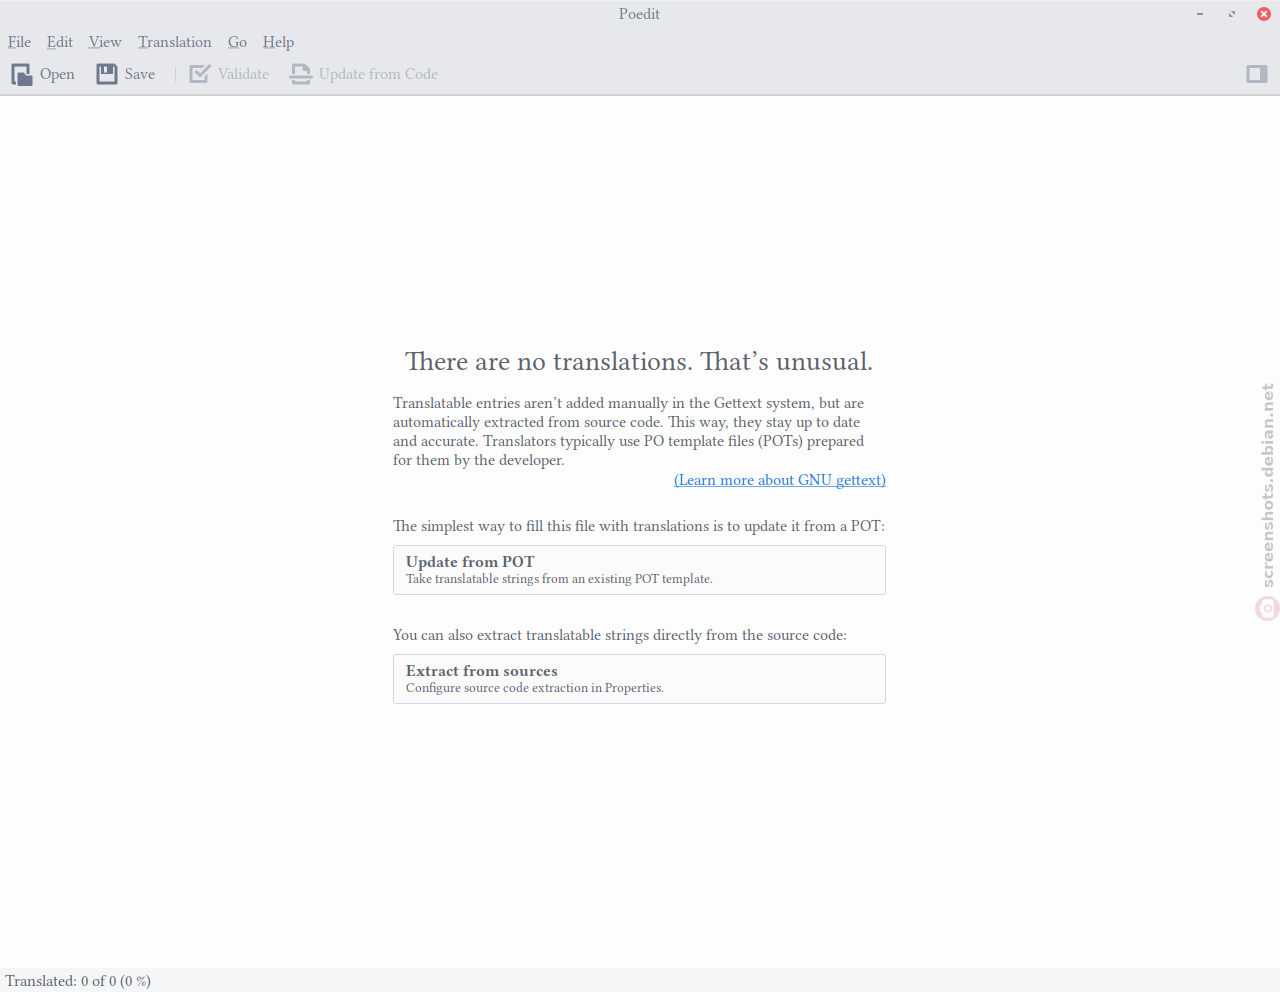Viewport: 1280px width, 992px height.
Task: Click the Update from POT button
Action: 639,570
